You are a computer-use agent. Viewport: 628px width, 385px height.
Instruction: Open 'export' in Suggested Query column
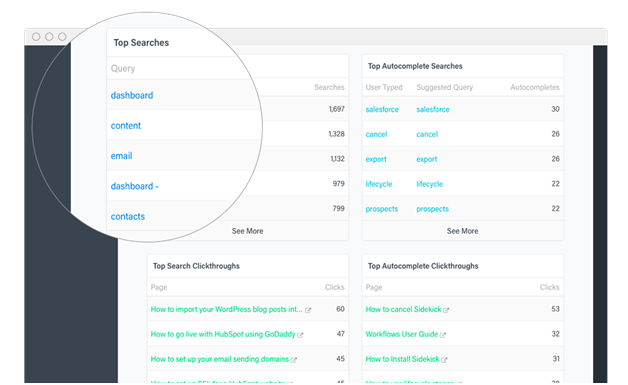427,159
